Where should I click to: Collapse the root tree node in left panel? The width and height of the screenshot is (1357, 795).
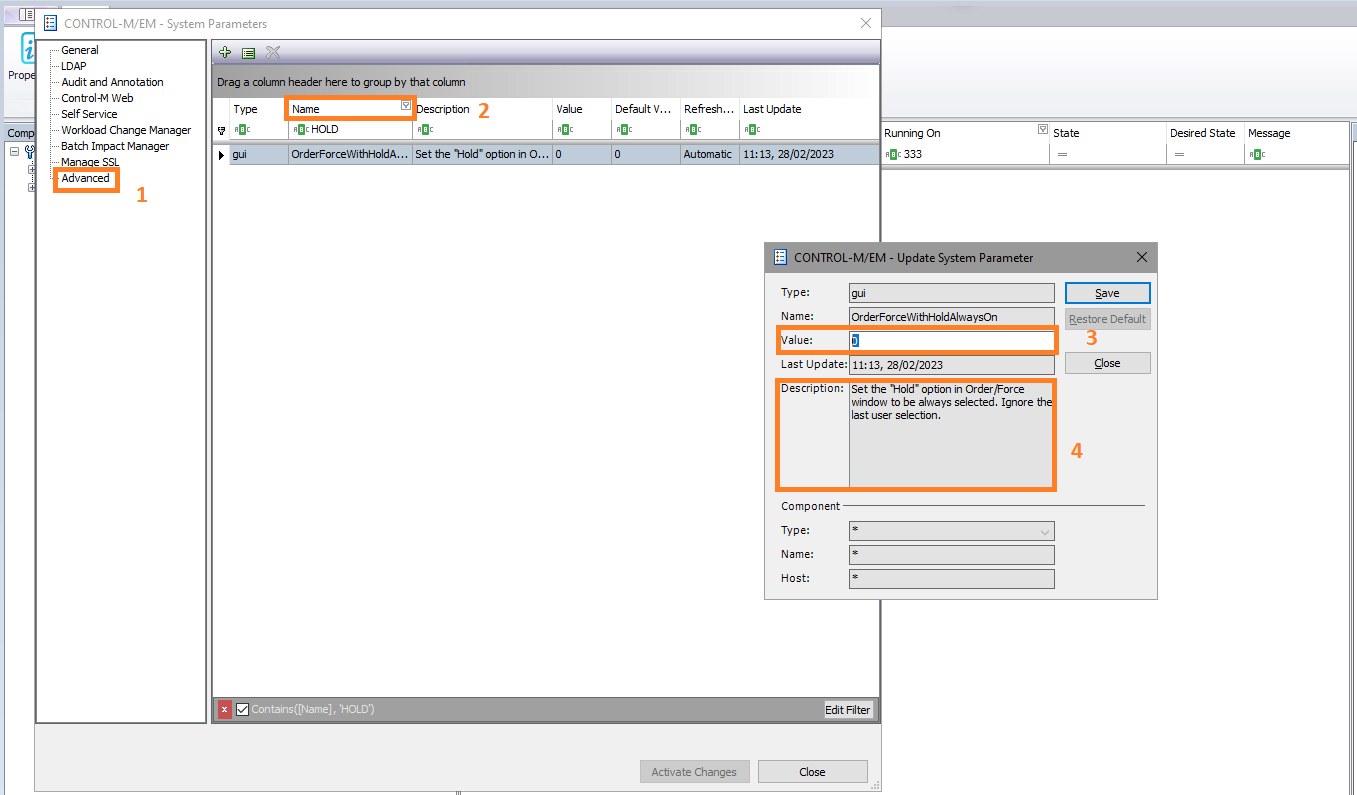(x=15, y=152)
